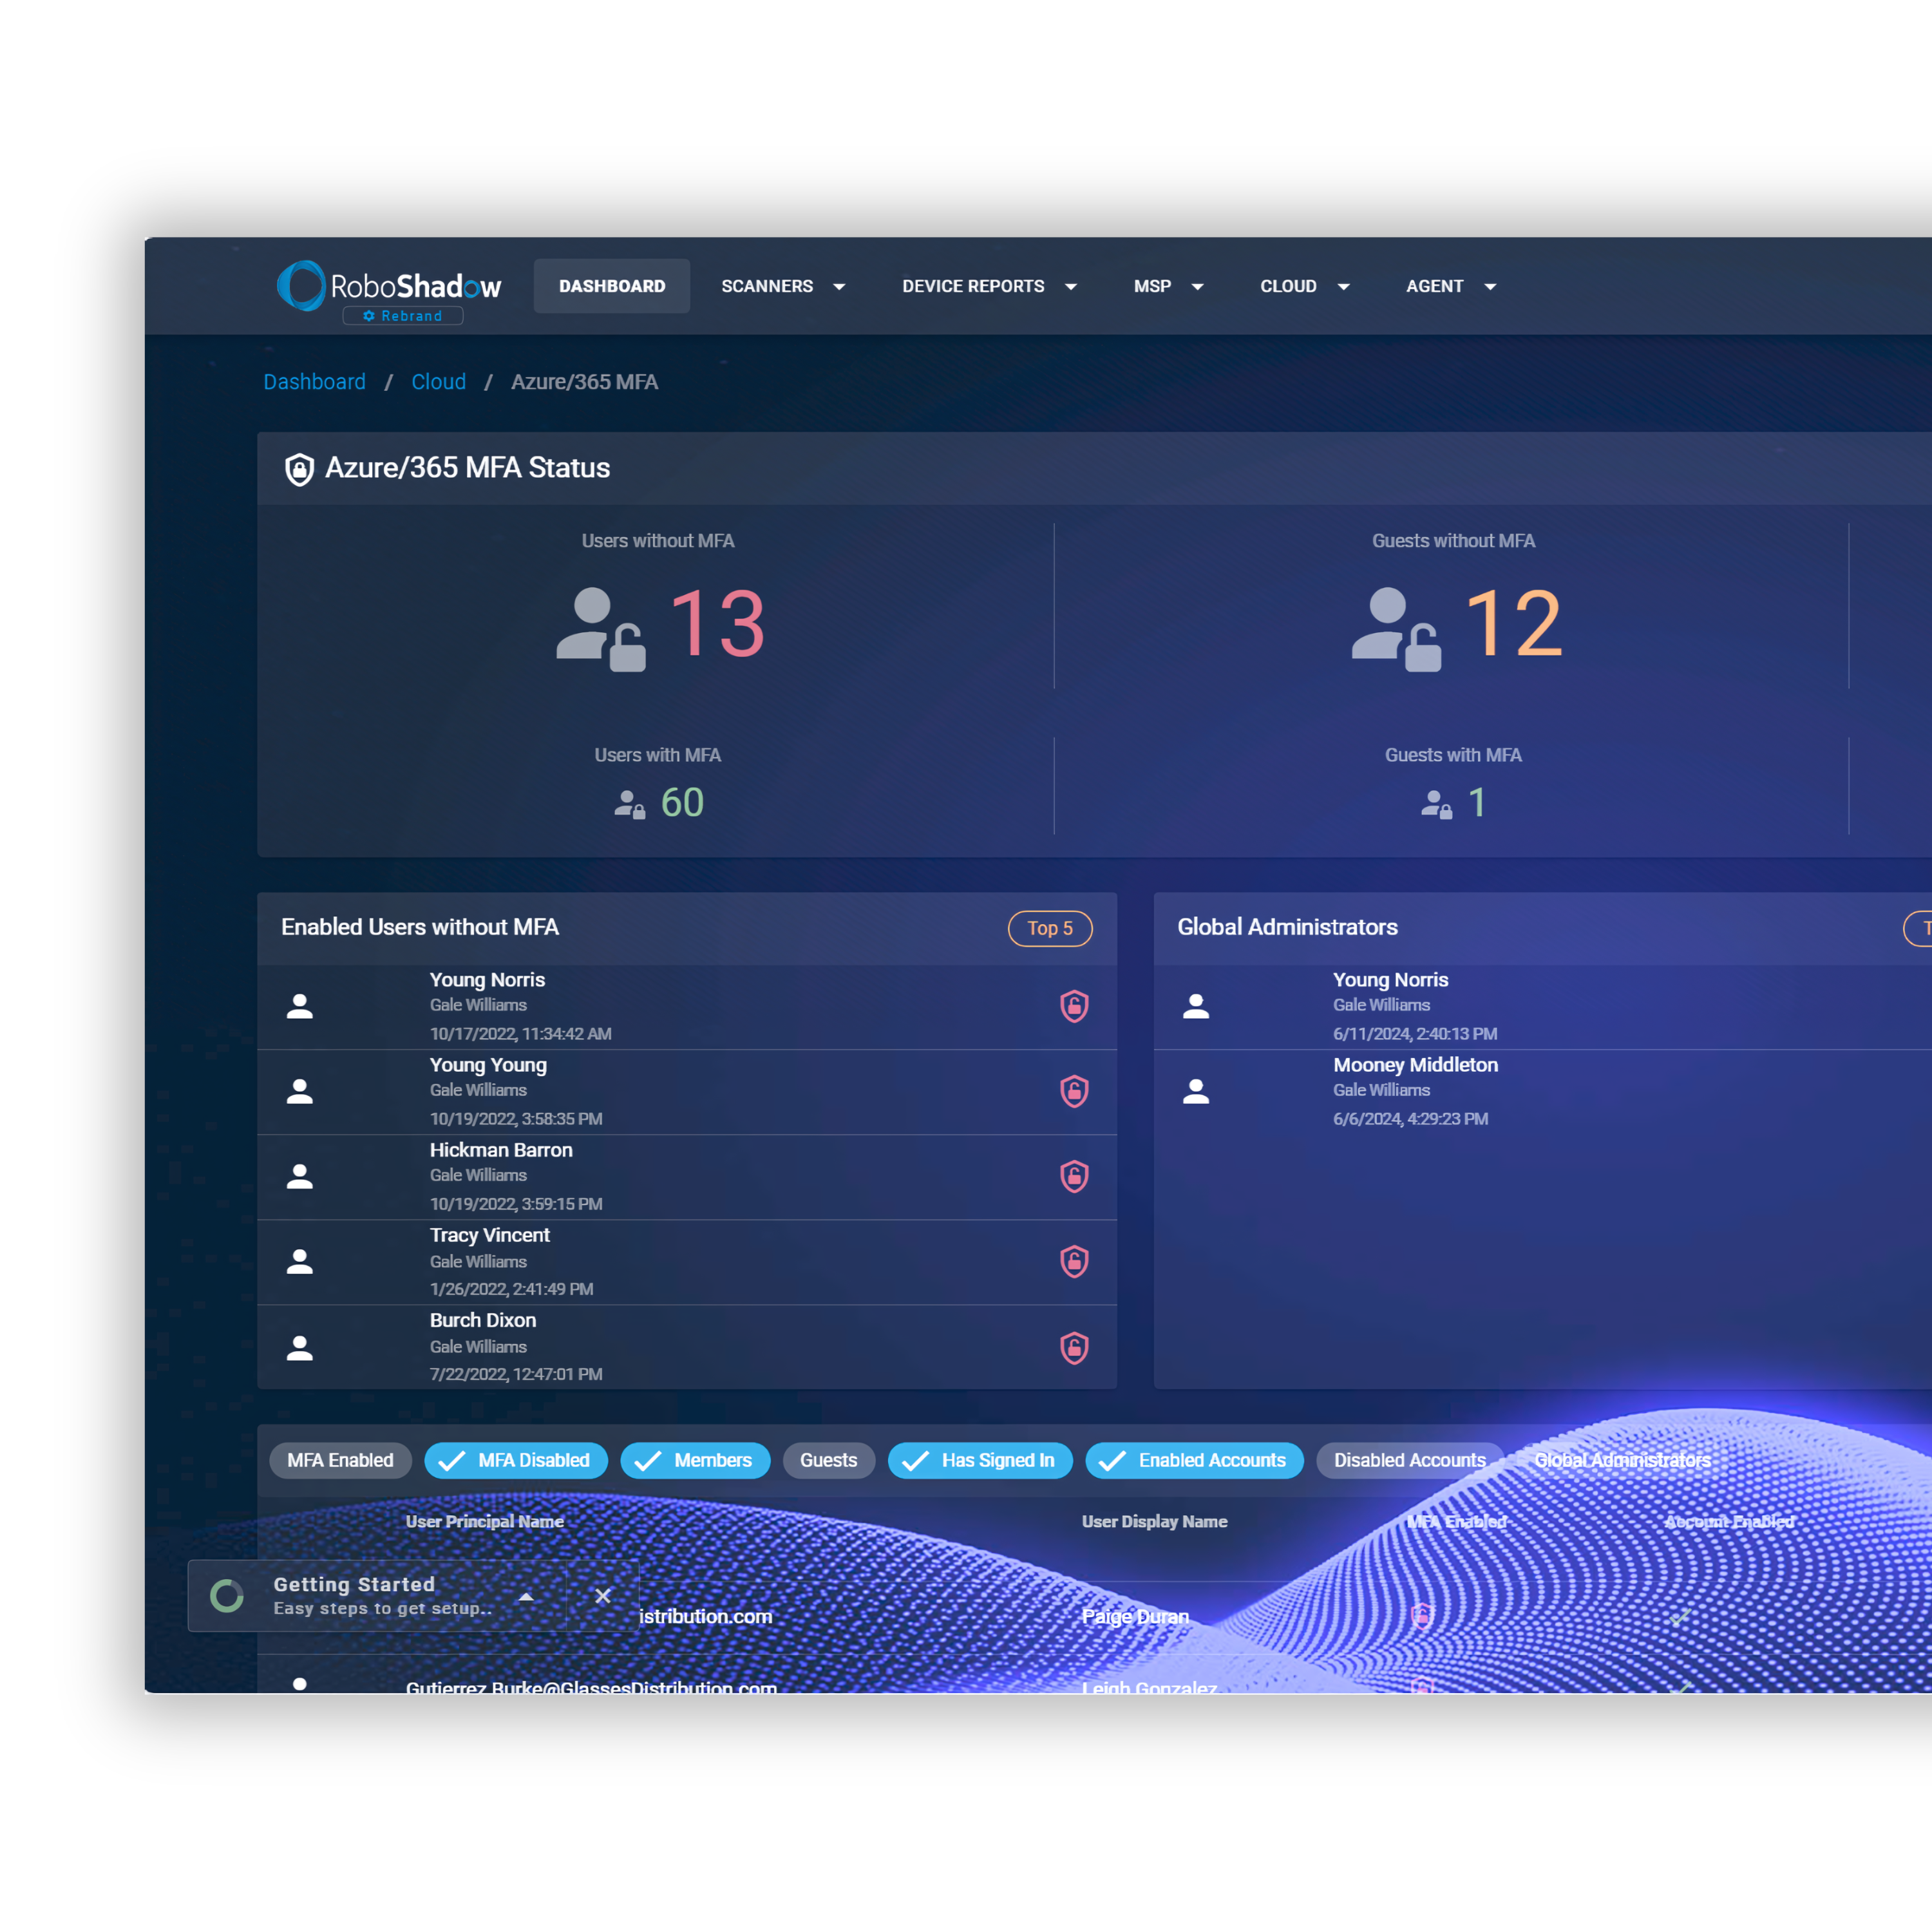Image resolution: width=1932 pixels, height=1932 pixels.
Task: Click the Users with MFA count 60
Action: [x=682, y=803]
